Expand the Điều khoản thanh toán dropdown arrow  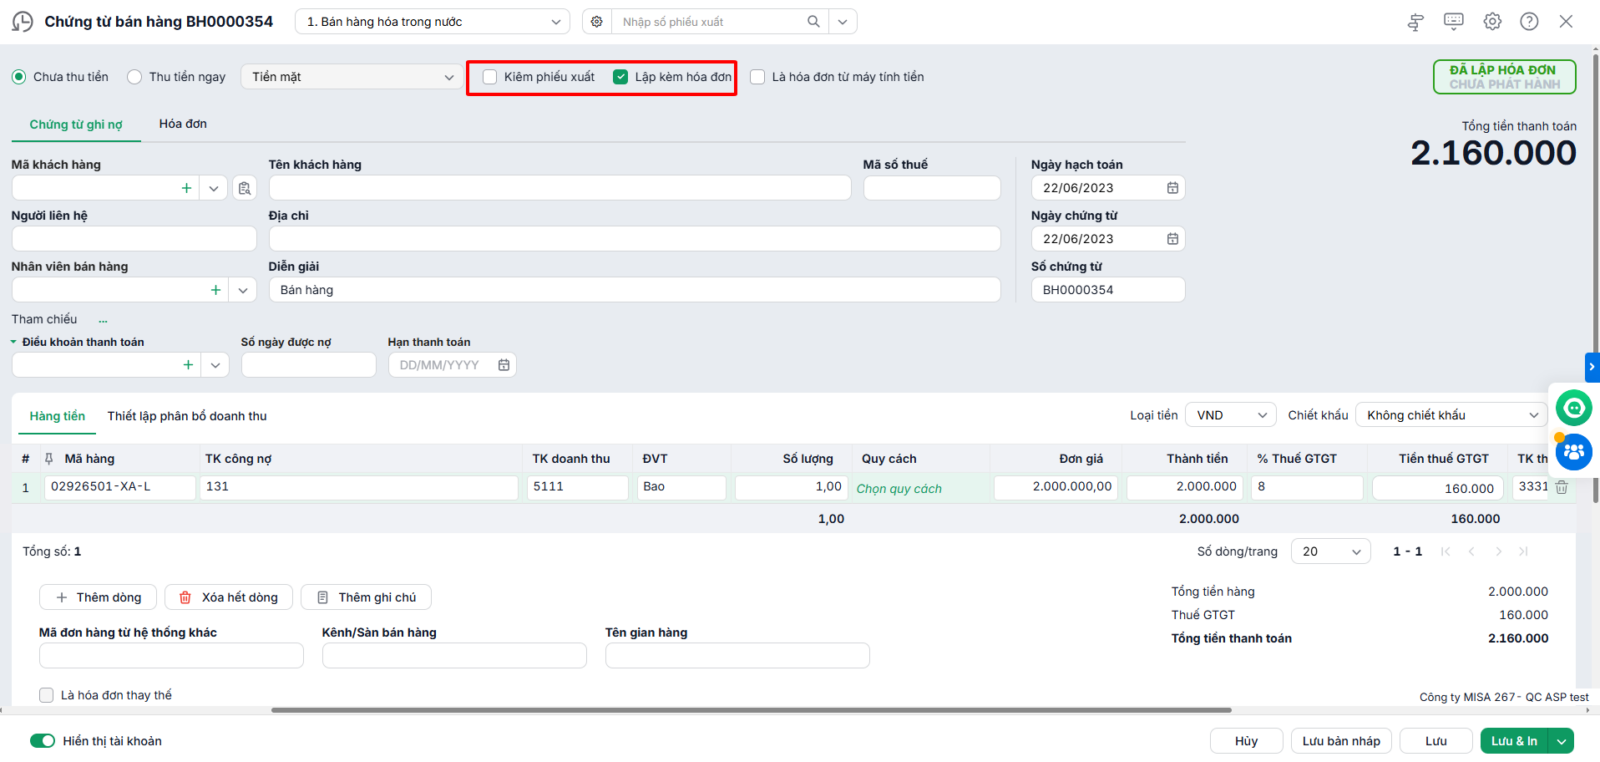point(215,365)
